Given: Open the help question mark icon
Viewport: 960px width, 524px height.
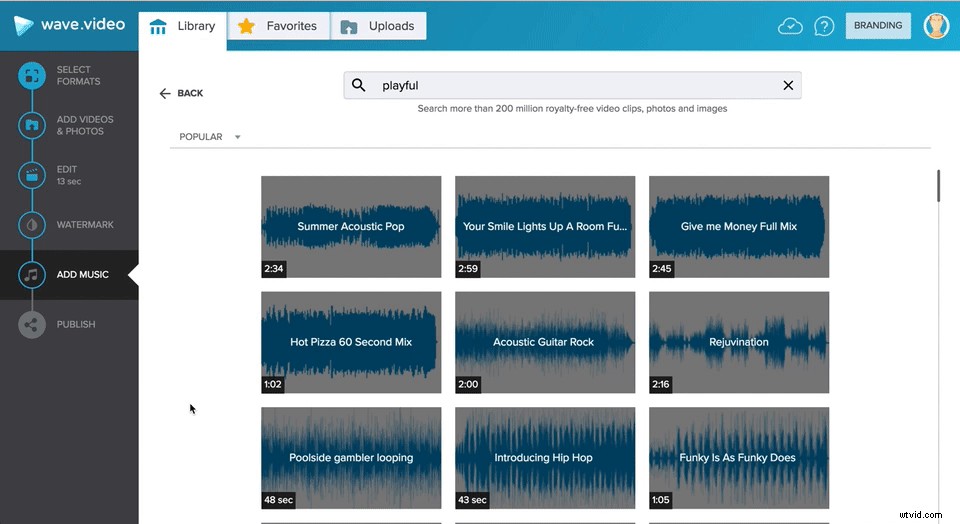Looking at the screenshot, I should pyautogui.click(x=824, y=26).
